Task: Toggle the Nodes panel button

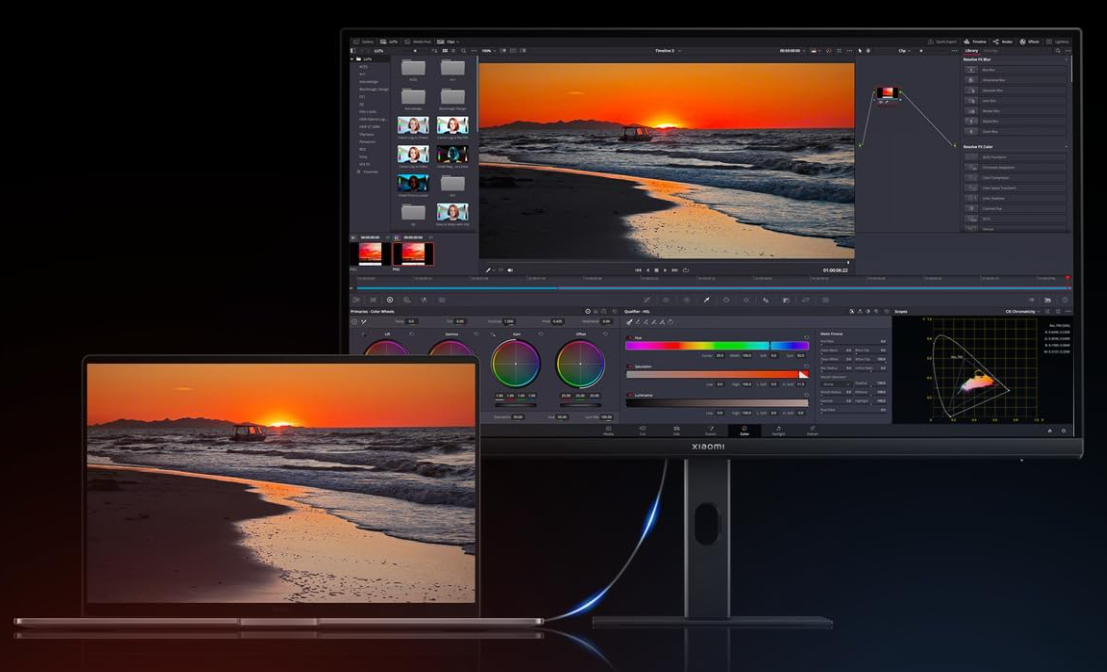Action: click(1003, 42)
